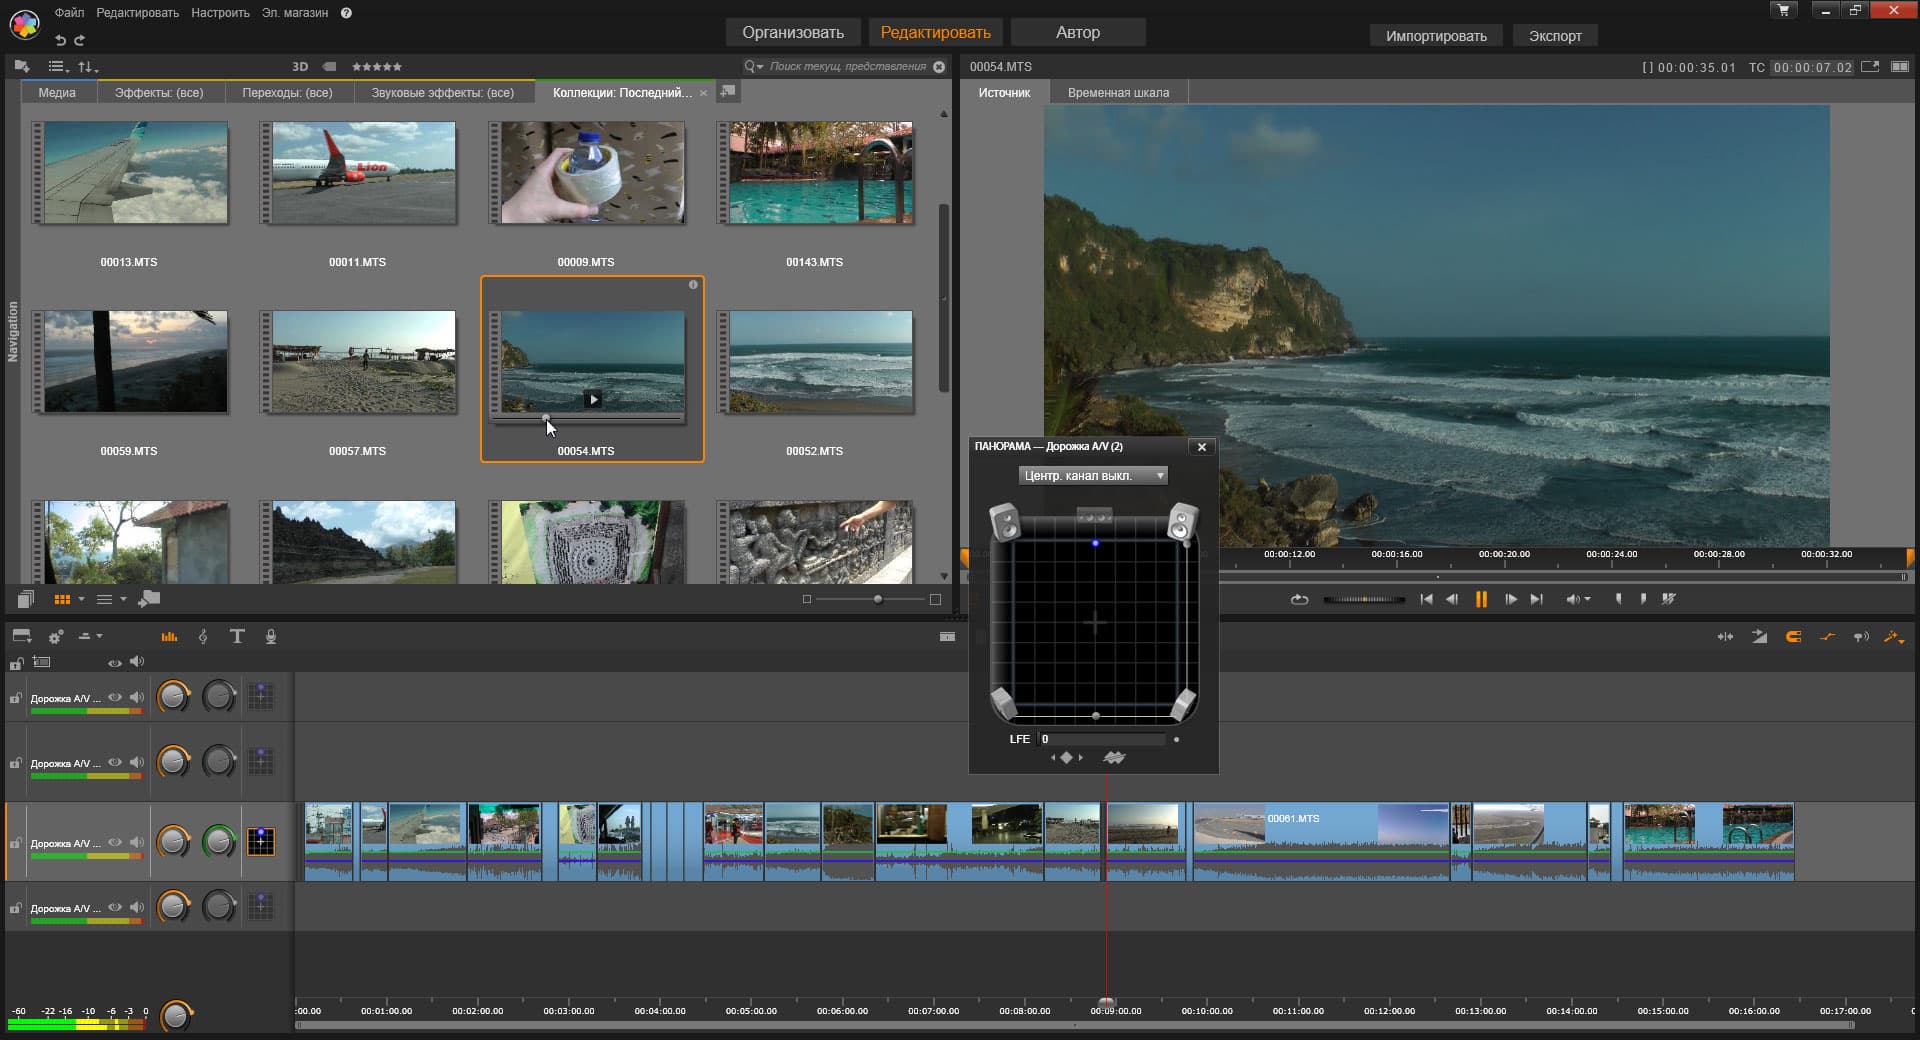Click the thumbnail size zoom slider
1920x1040 pixels.
(x=877, y=600)
